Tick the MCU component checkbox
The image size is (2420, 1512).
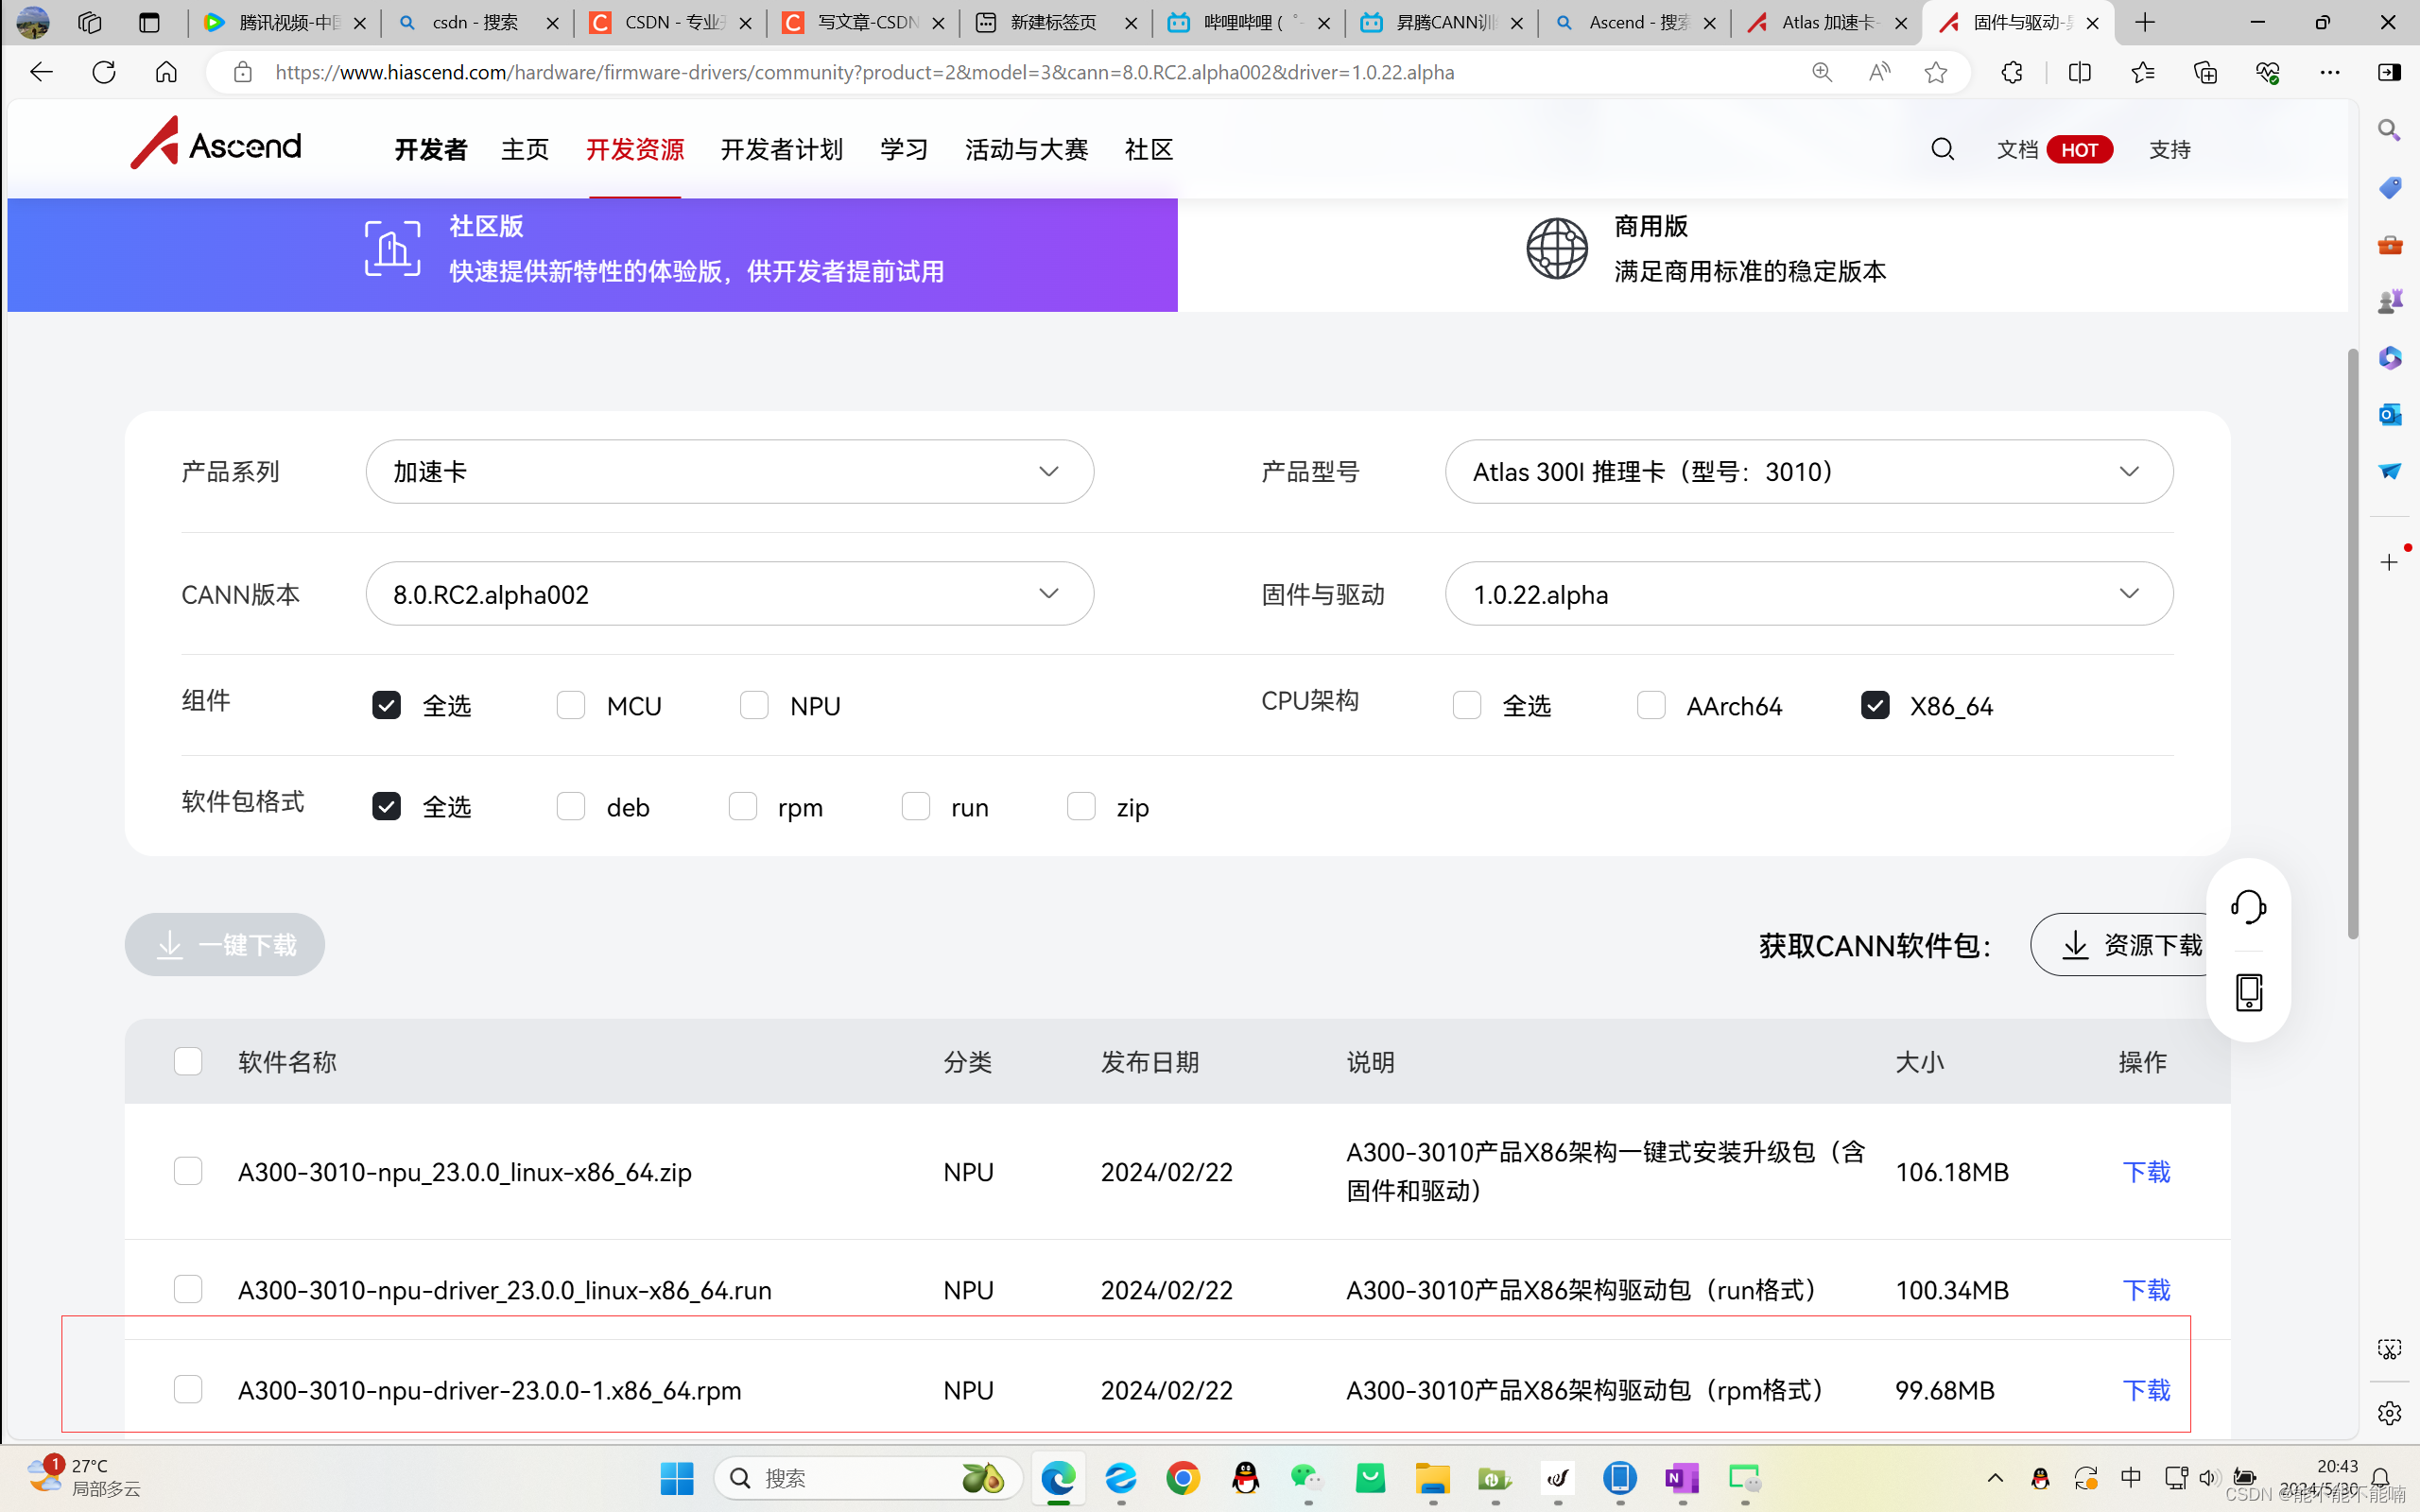pyautogui.click(x=571, y=706)
